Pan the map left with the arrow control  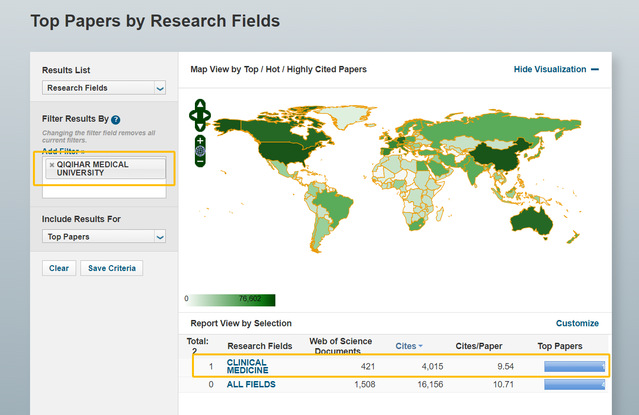pos(193,115)
